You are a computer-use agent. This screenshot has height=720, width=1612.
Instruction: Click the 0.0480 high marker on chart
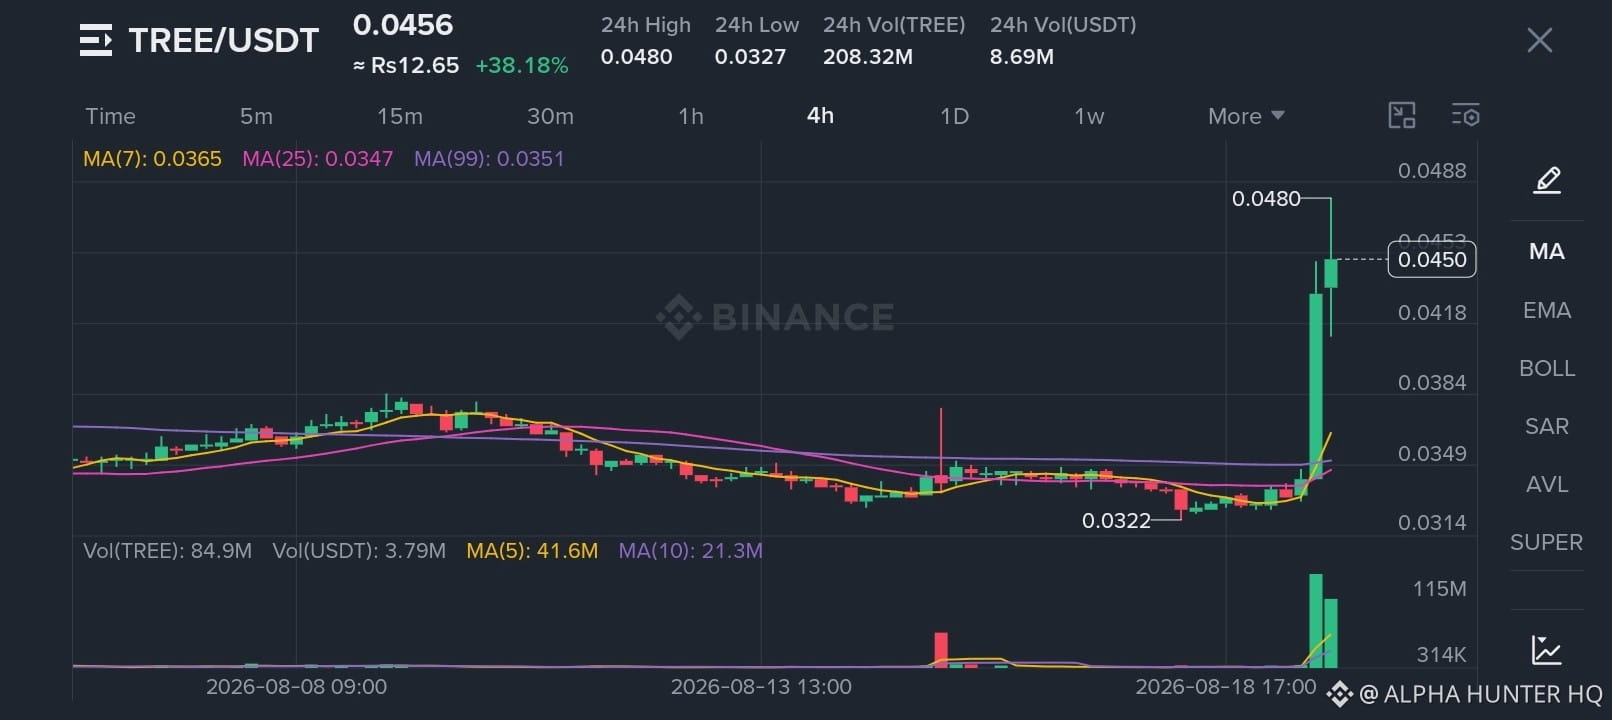click(1266, 199)
